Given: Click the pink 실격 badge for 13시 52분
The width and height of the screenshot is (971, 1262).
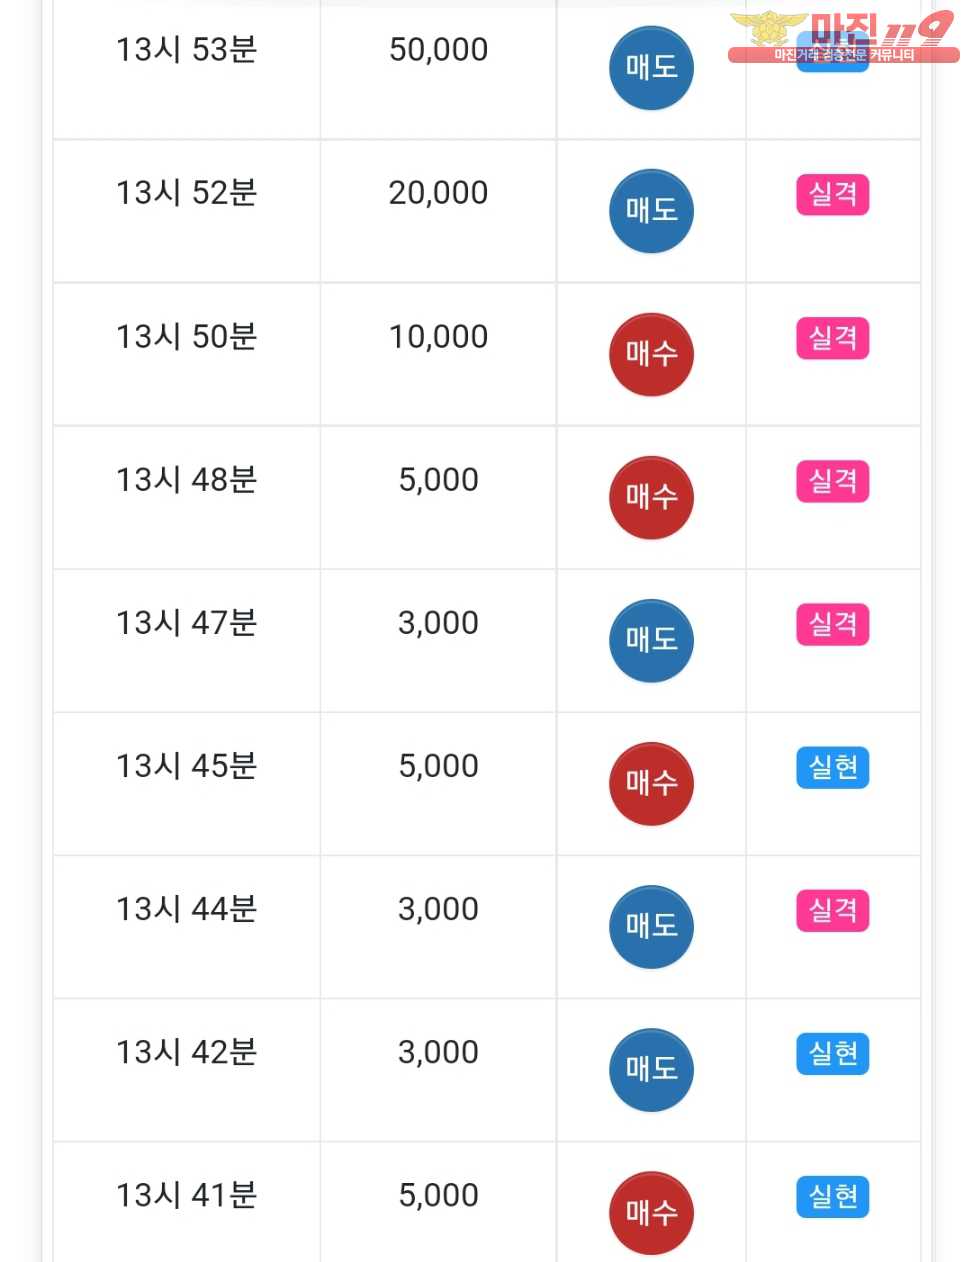Looking at the screenshot, I should (832, 195).
